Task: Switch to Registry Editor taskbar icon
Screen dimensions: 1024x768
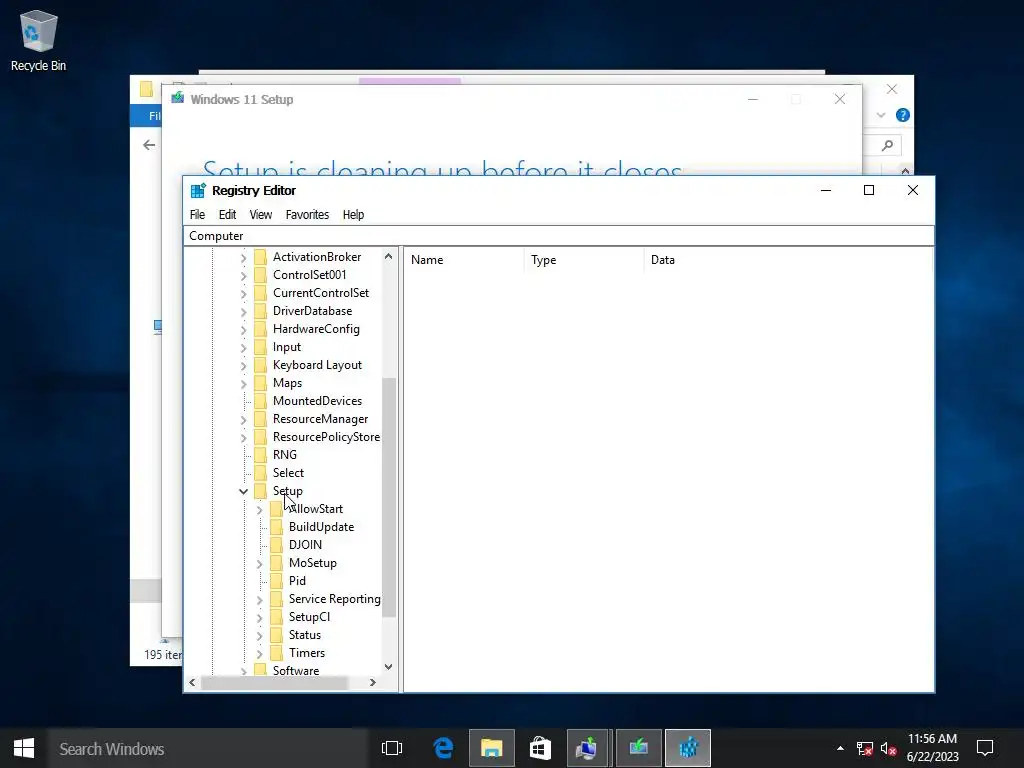Action: pos(688,748)
